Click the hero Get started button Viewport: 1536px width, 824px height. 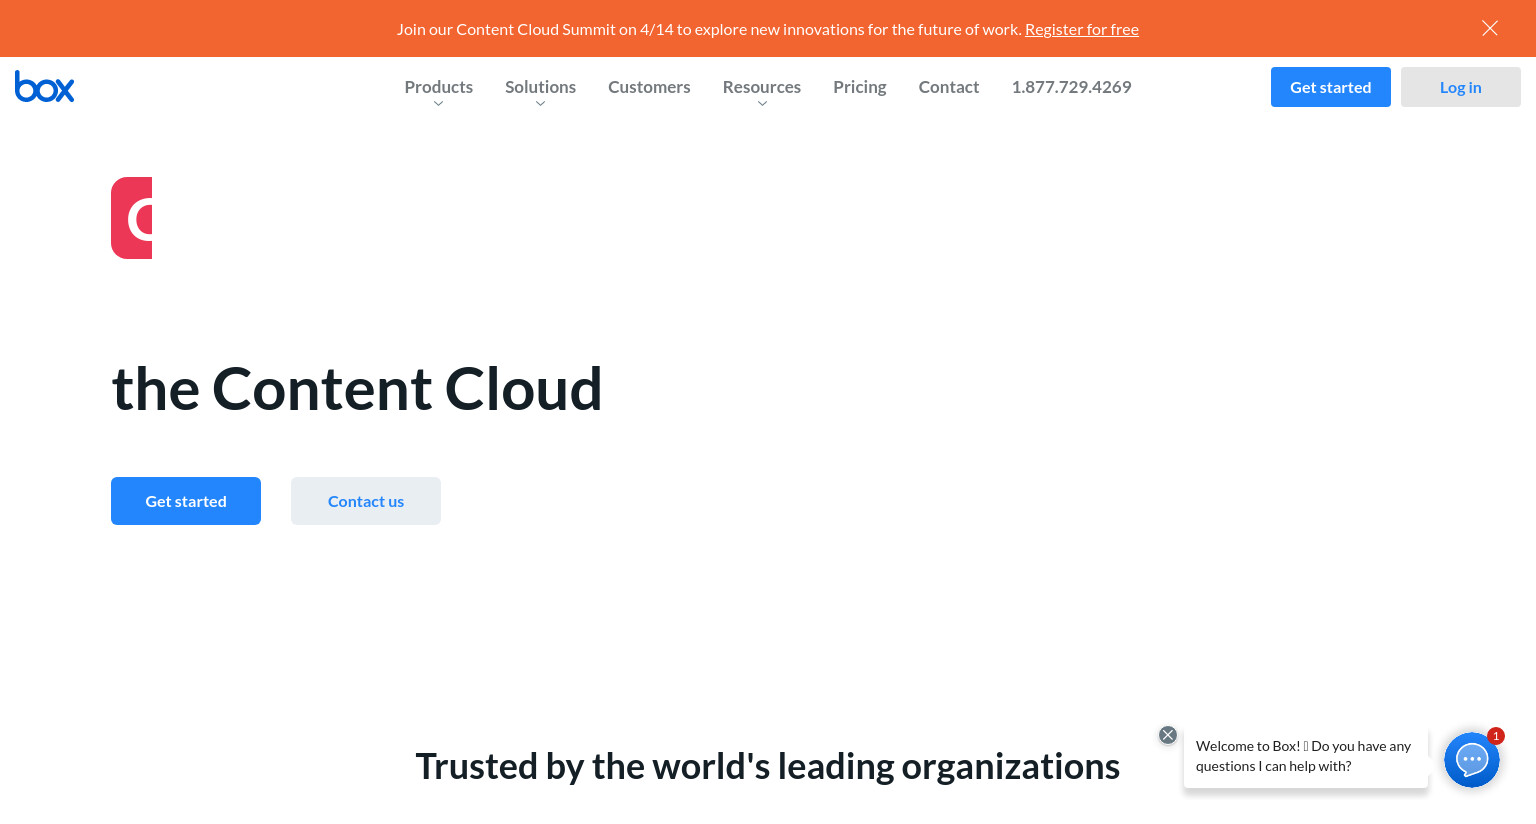pyautogui.click(x=186, y=501)
